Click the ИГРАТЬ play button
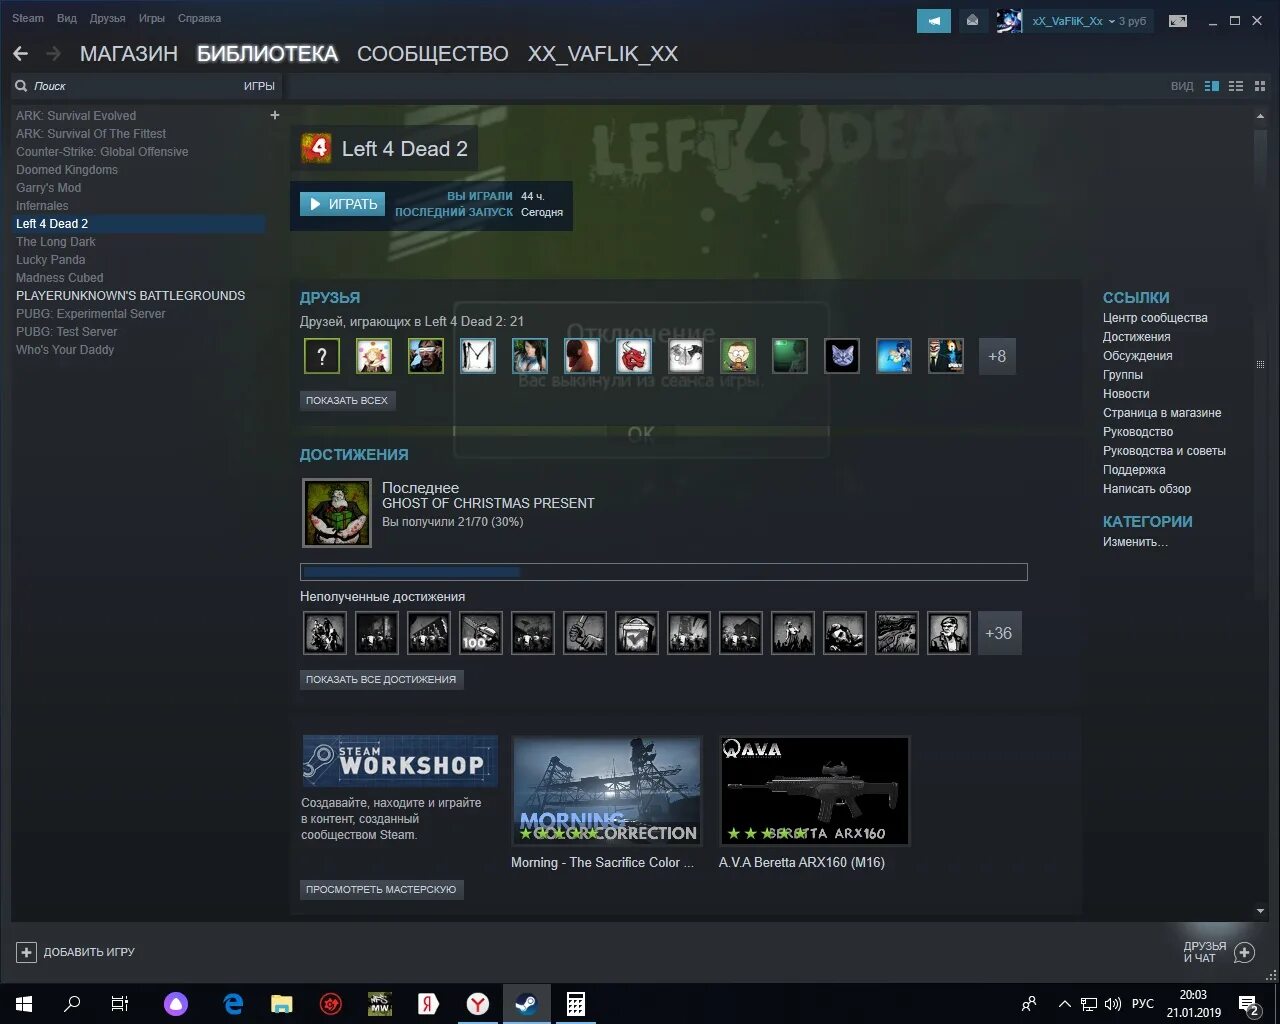Viewport: 1280px width, 1024px height. tap(342, 204)
